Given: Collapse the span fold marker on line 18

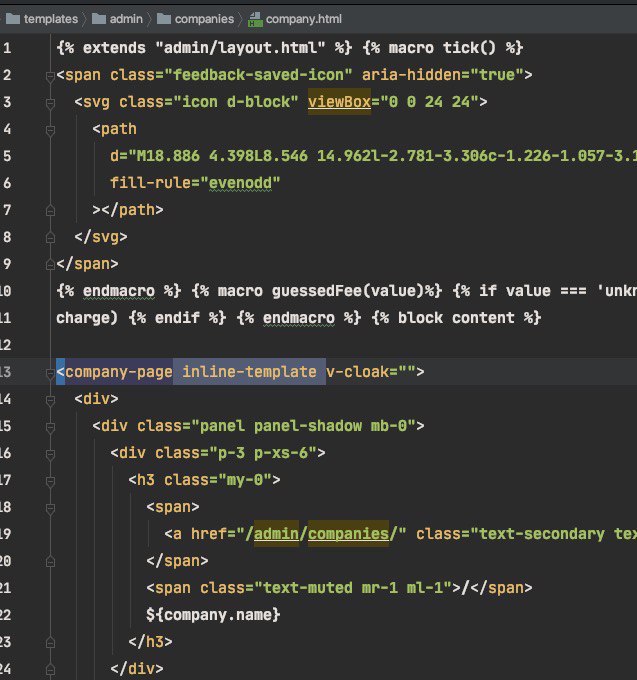Looking at the screenshot, I should click(x=50, y=508).
